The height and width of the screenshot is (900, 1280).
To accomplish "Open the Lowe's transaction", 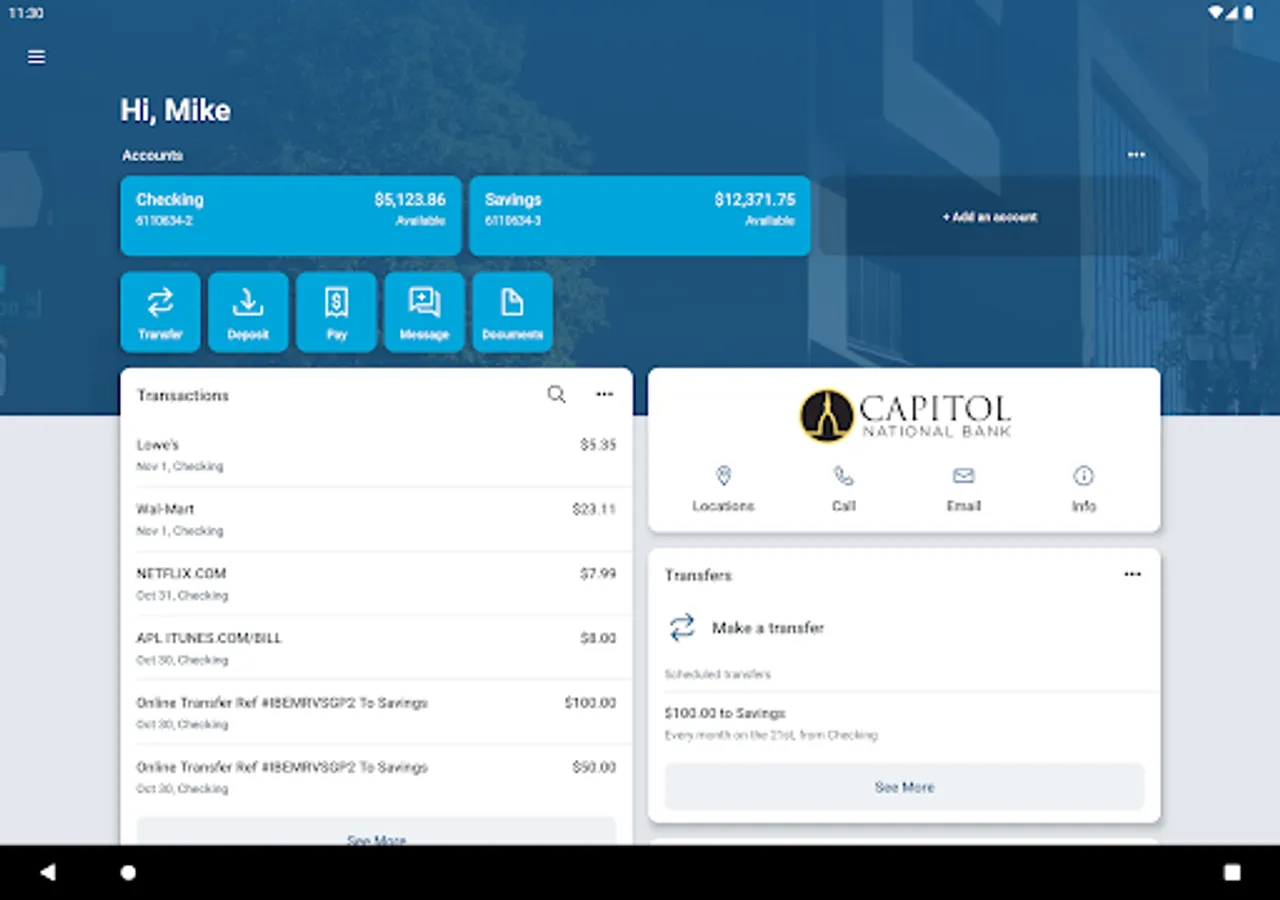I will tap(376, 455).
